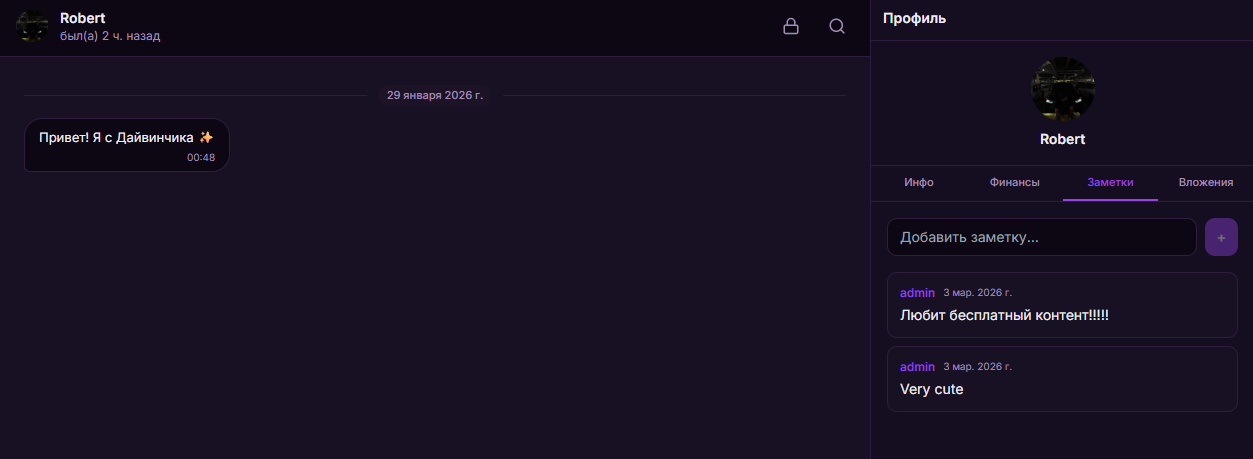Click Robert's name under the profile avatar
This screenshot has width=1253, height=459.
(x=1062, y=140)
